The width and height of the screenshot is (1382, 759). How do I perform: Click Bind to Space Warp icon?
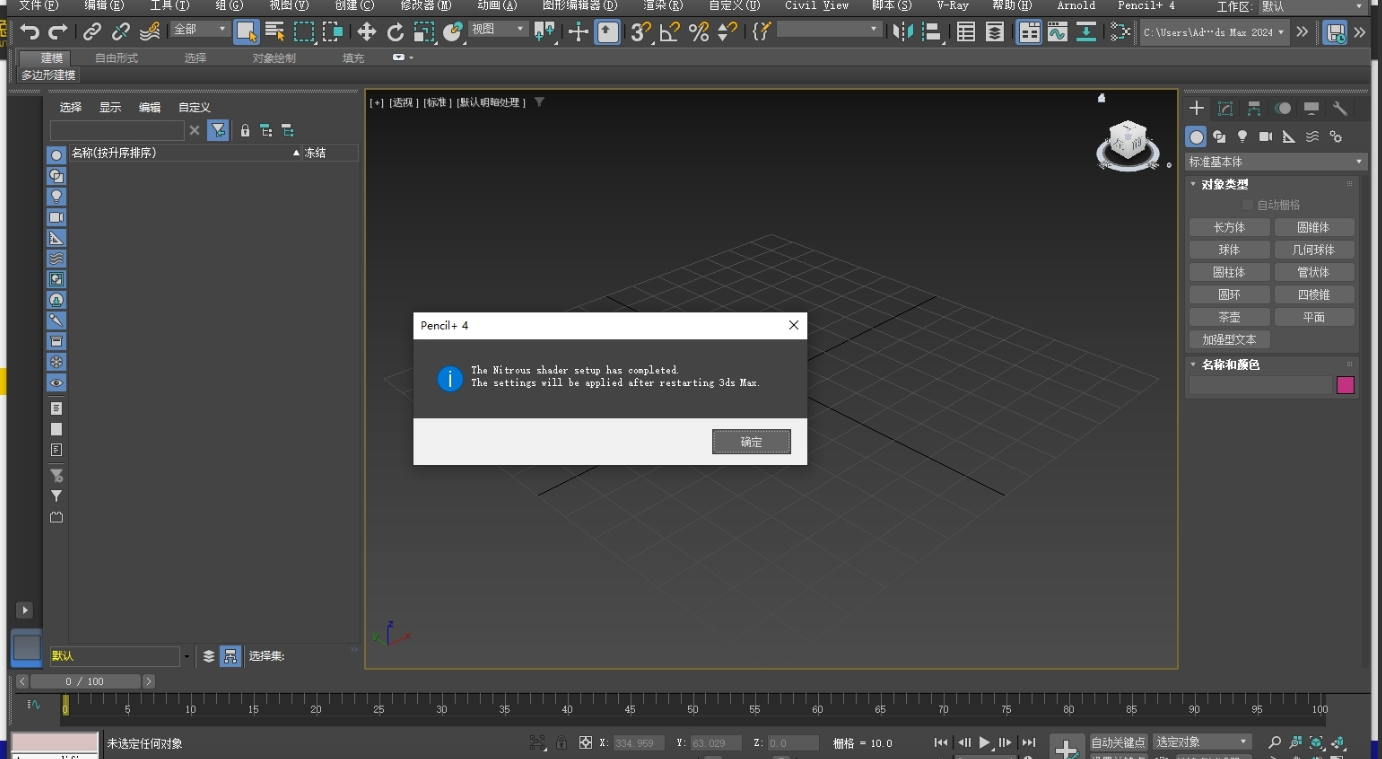(150, 32)
